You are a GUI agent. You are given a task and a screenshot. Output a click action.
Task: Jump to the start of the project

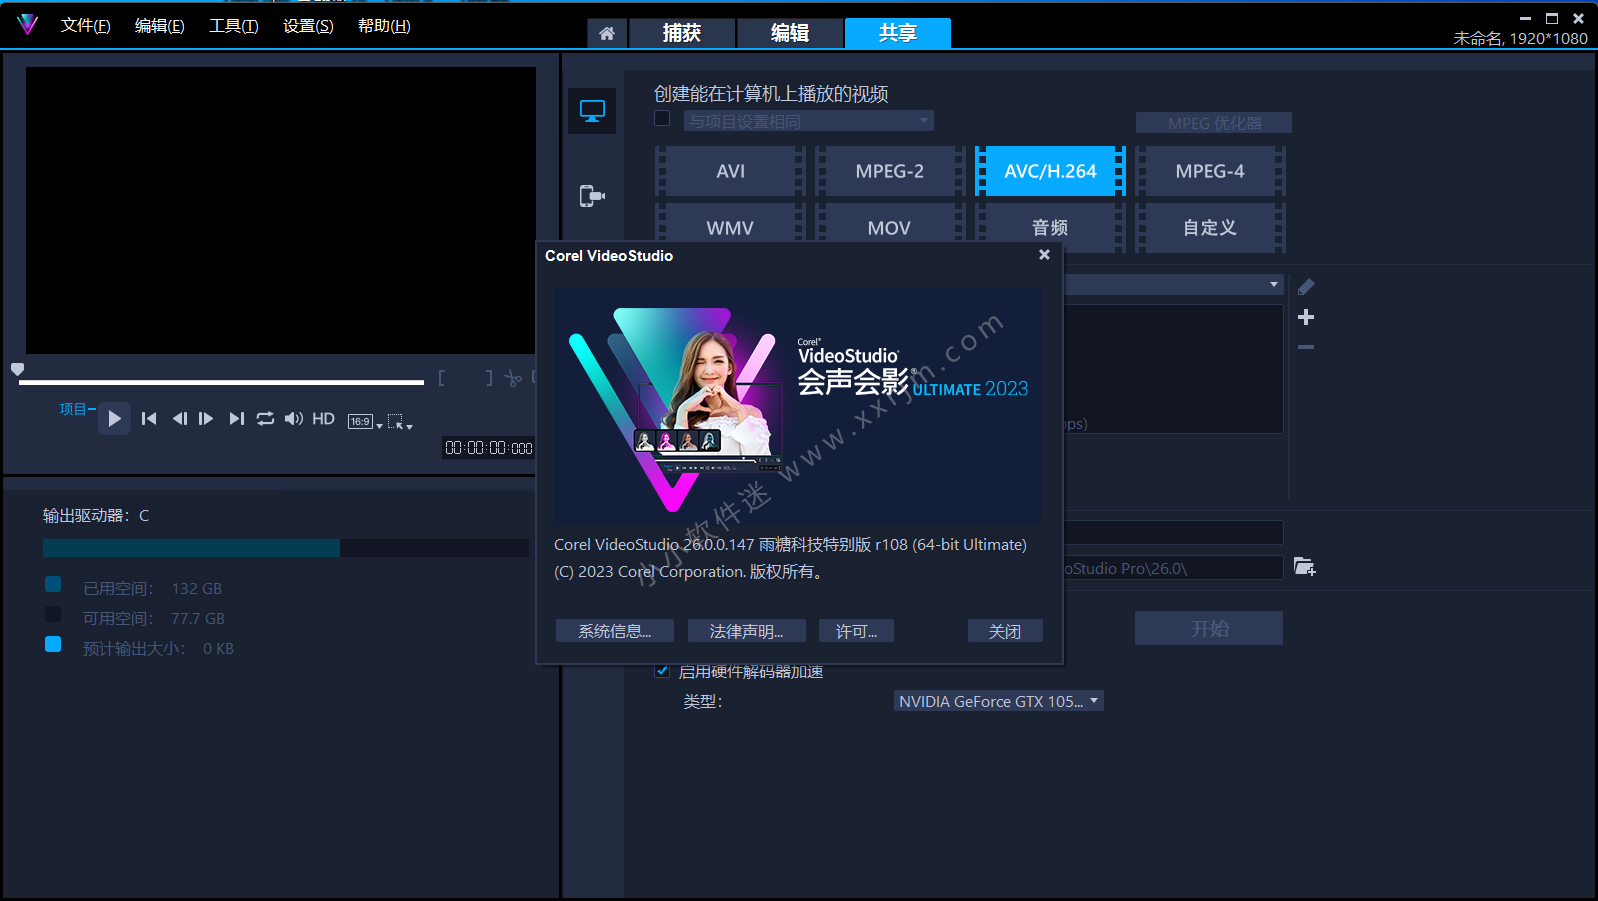pos(149,419)
